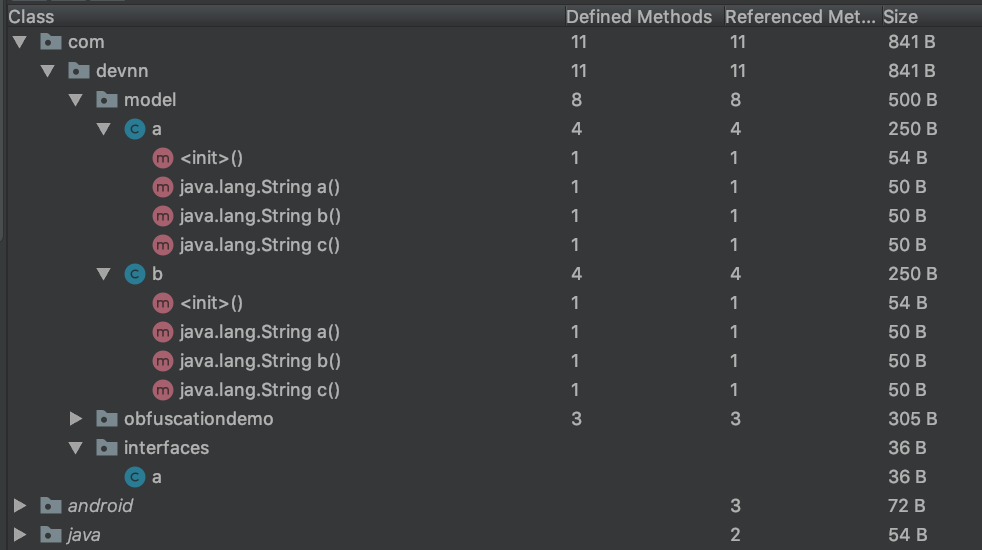Click the android package folder icon
Image resolution: width=982 pixels, height=550 pixels.
tap(51, 506)
